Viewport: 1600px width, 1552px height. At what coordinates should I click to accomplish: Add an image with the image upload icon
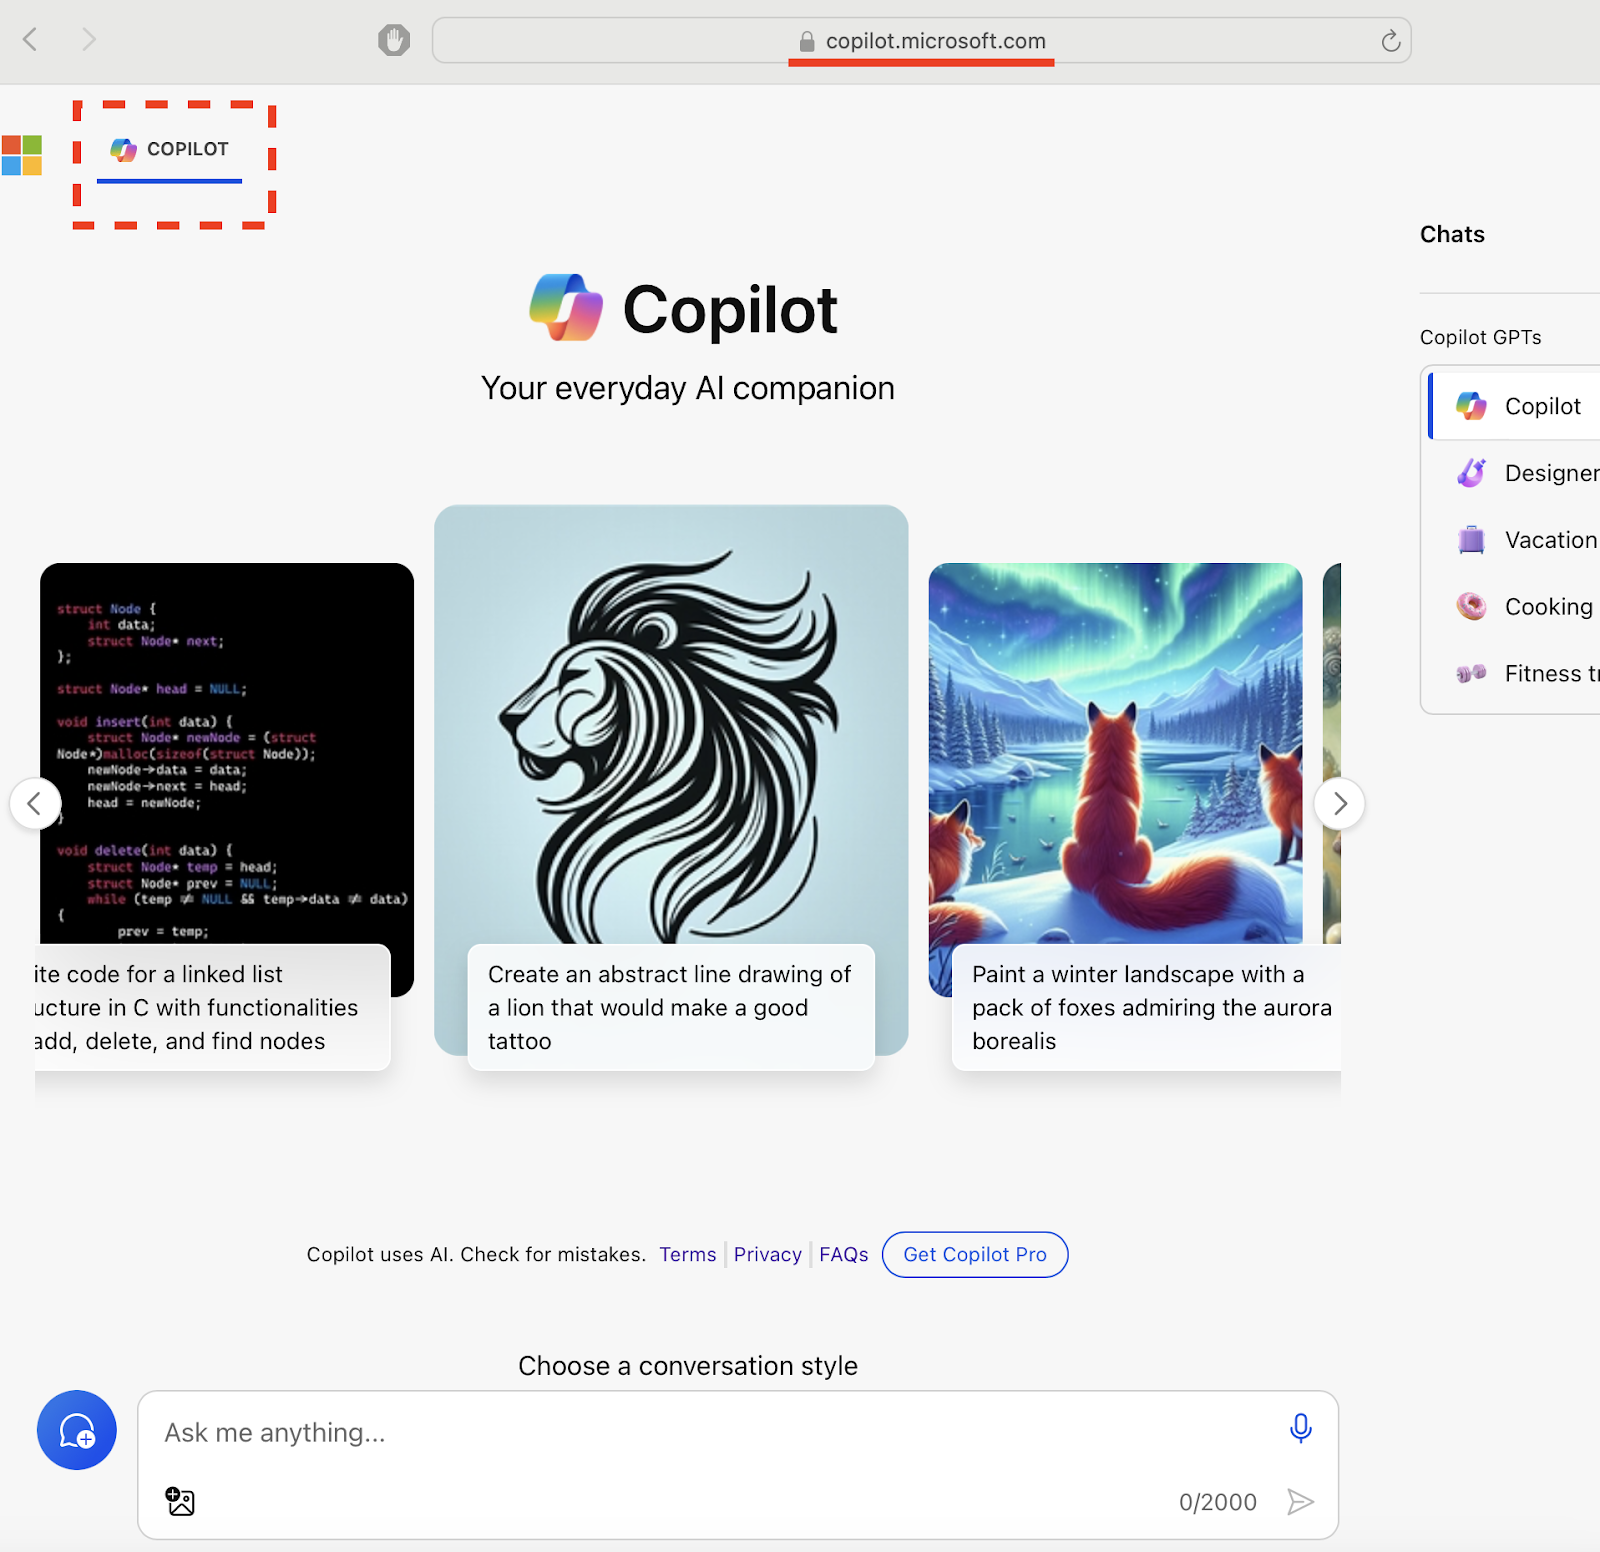(180, 1501)
